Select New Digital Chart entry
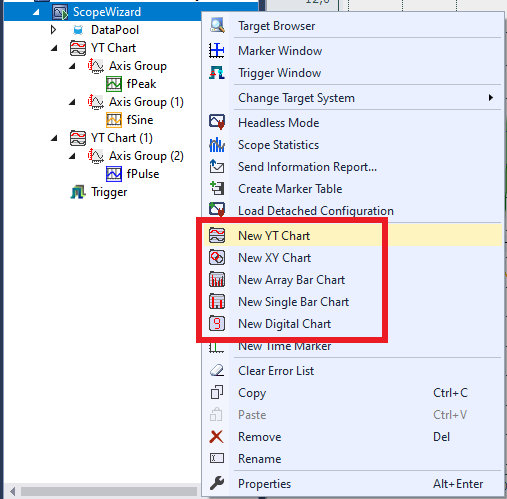 click(x=353, y=323)
